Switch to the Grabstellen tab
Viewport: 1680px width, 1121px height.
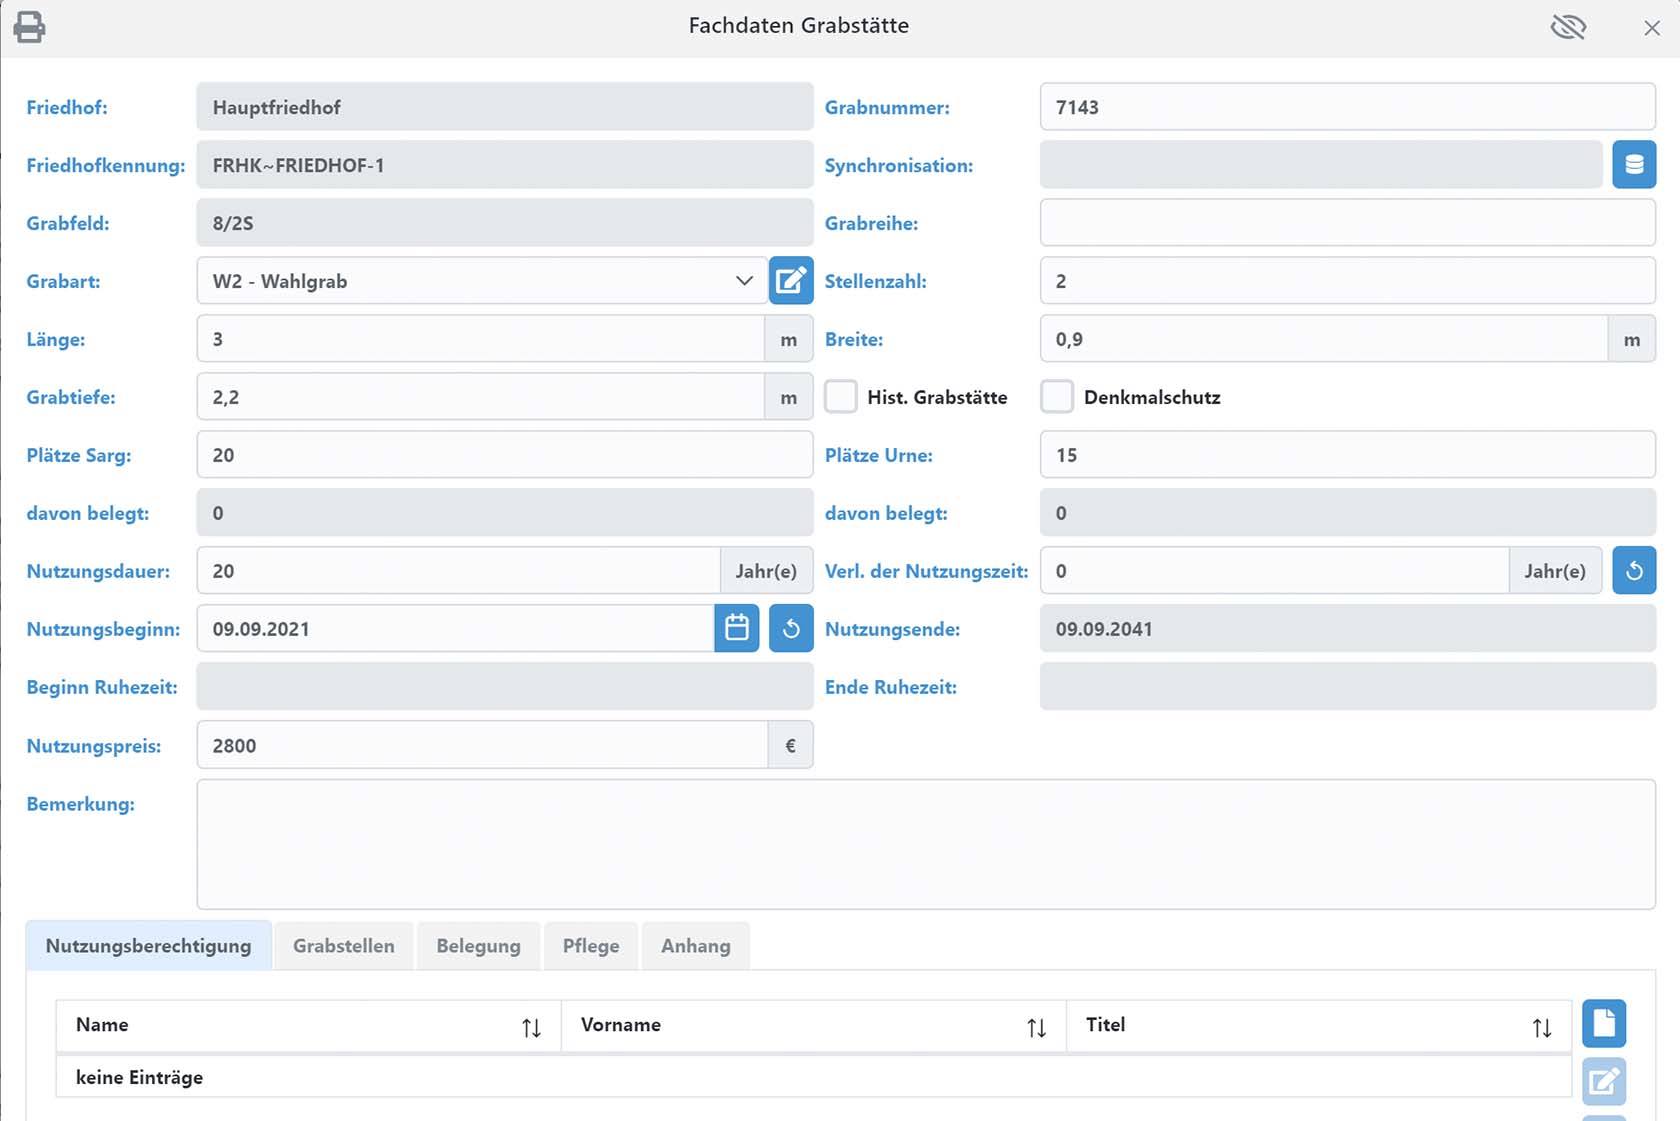343,946
